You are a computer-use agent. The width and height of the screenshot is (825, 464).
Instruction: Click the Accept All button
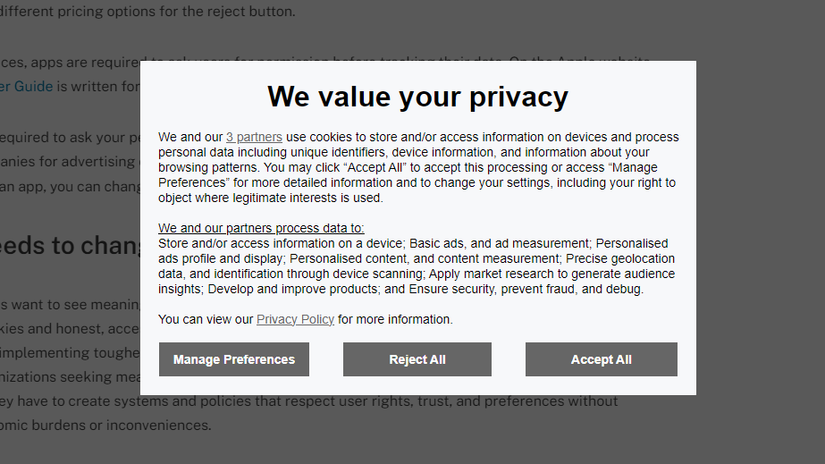click(x=601, y=360)
